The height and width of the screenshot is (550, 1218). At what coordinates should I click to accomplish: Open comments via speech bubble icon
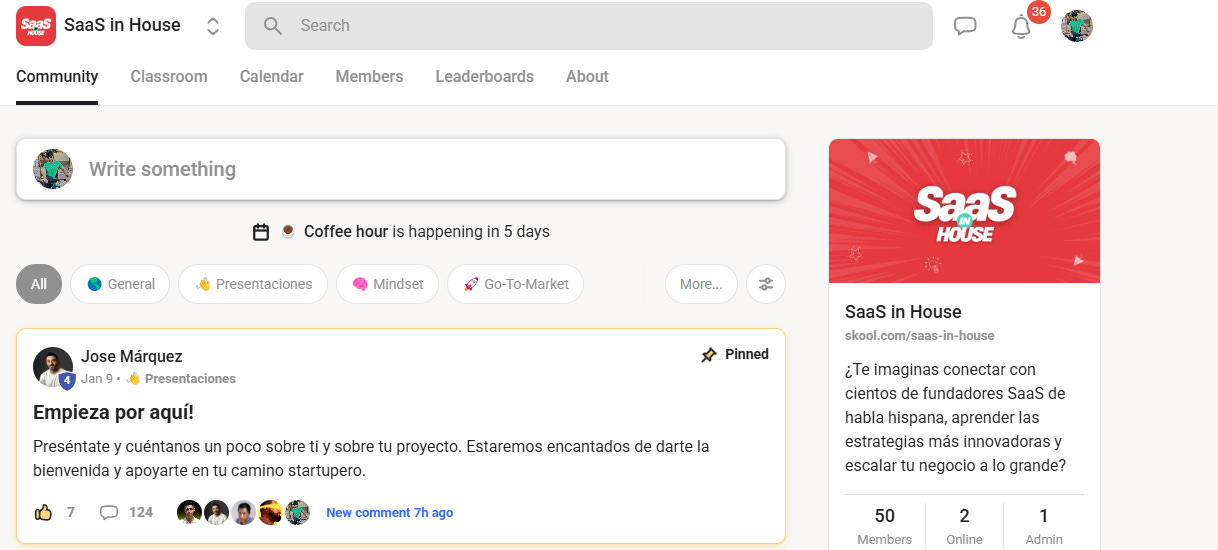click(109, 512)
